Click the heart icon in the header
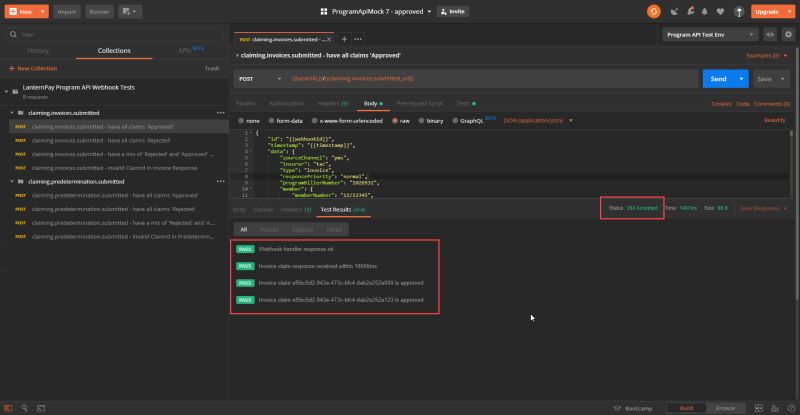 (720, 11)
